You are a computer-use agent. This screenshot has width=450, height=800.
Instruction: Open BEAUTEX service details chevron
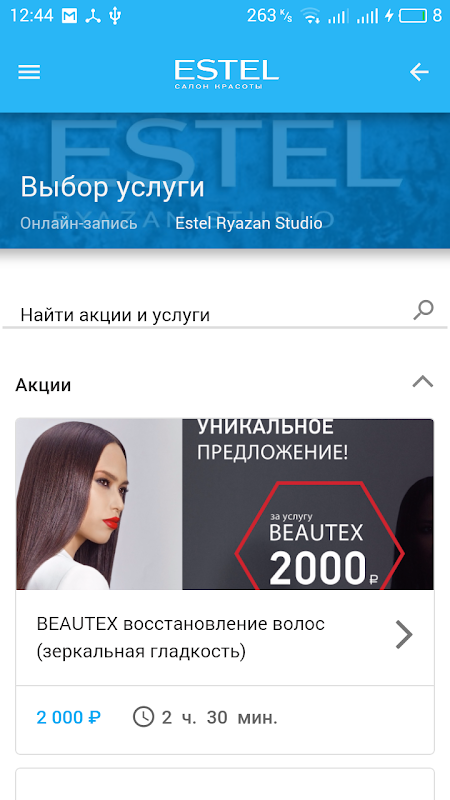(x=404, y=636)
